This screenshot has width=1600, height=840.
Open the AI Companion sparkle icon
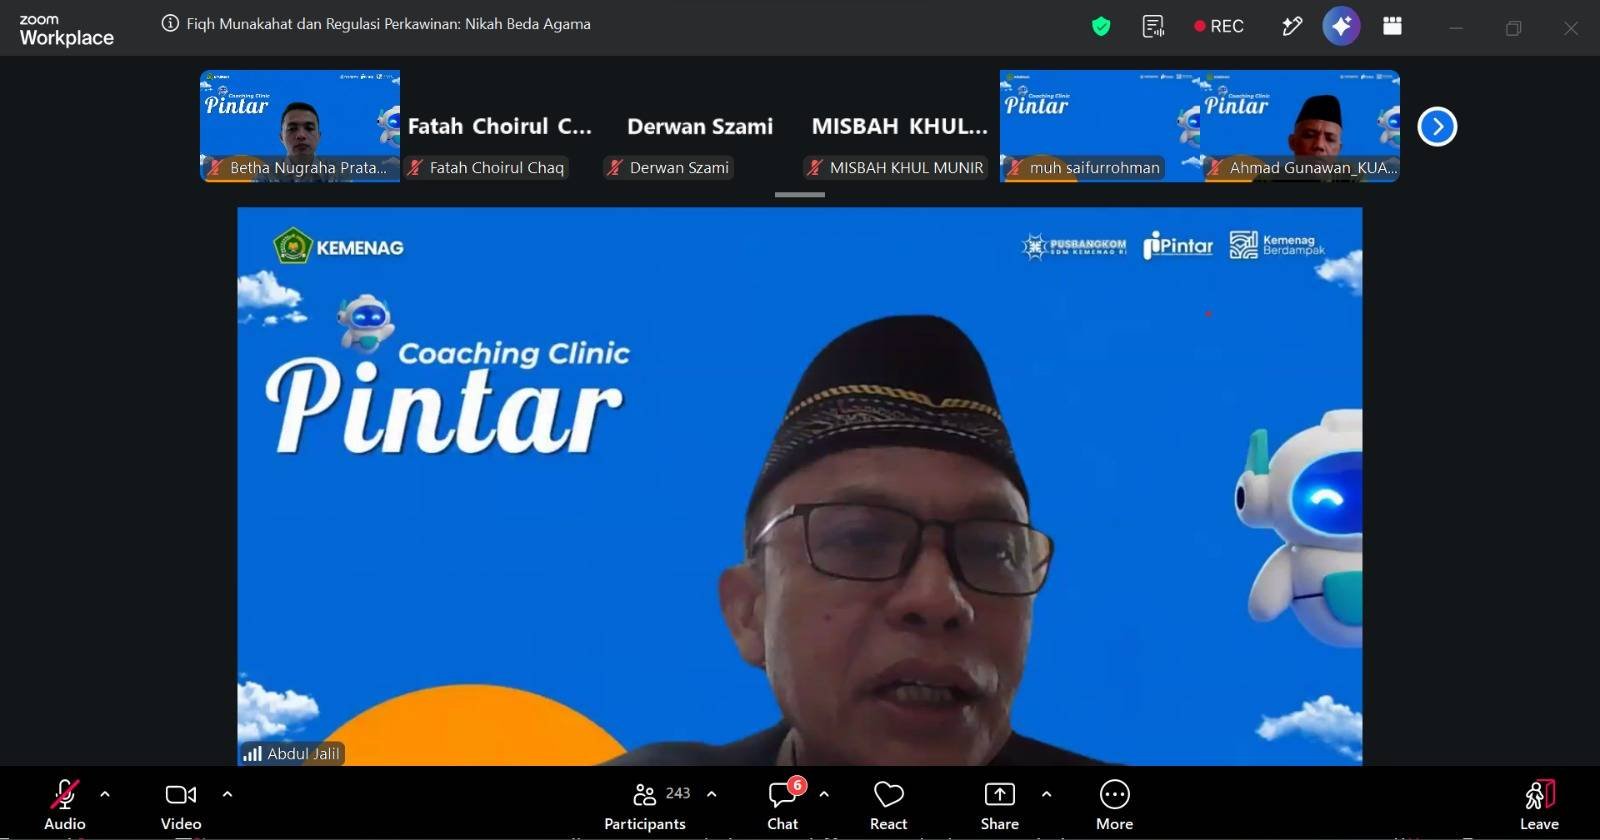coord(1341,26)
